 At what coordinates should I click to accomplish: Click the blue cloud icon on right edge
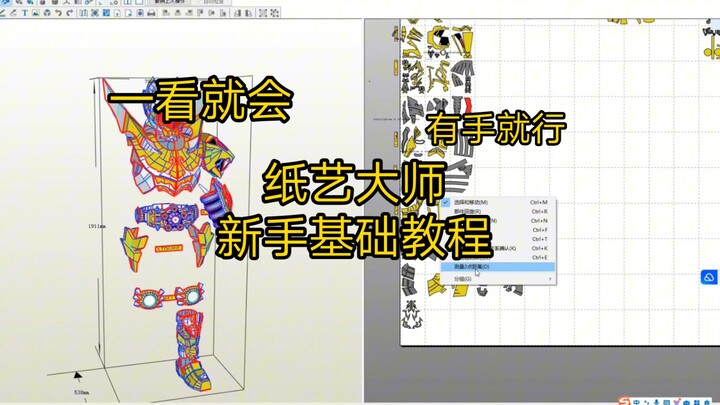709,277
